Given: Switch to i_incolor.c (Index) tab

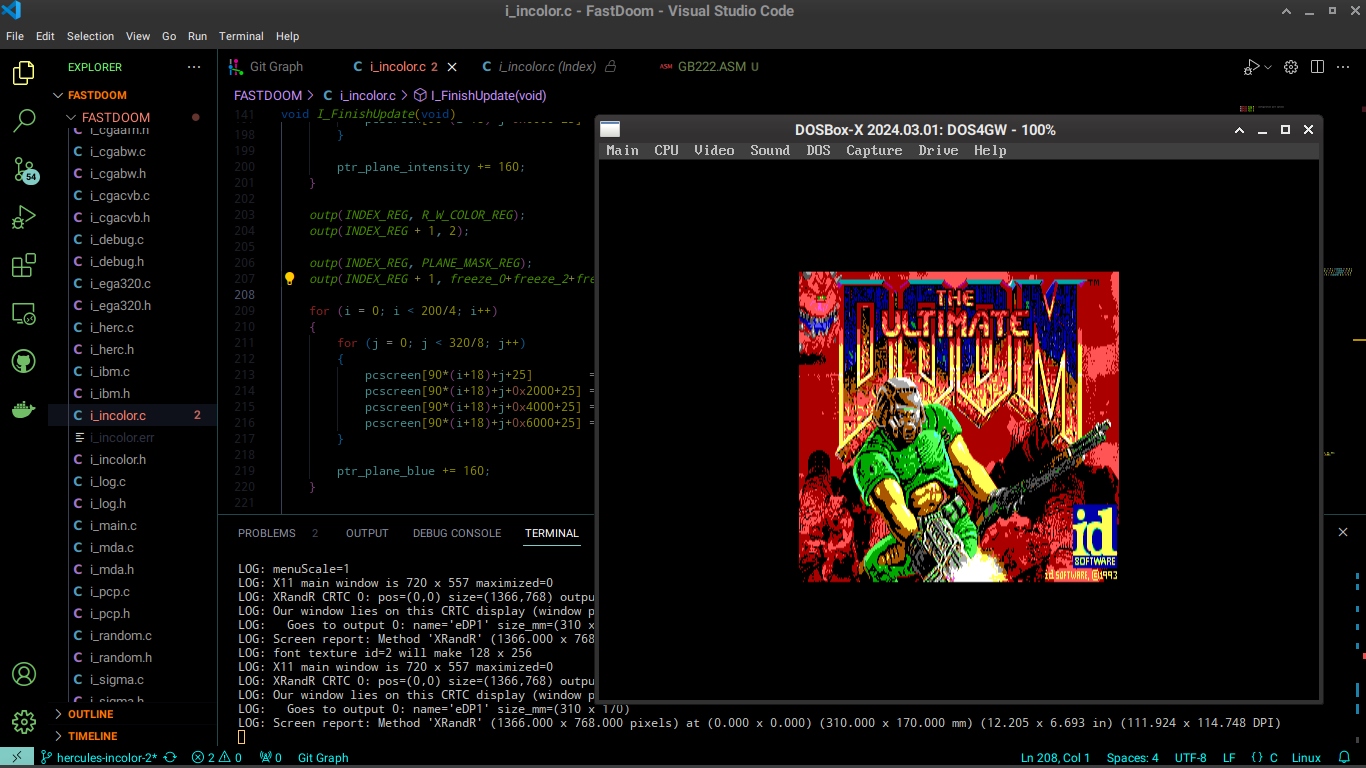Looking at the screenshot, I should pyautogui.click(x=548, y=67).
